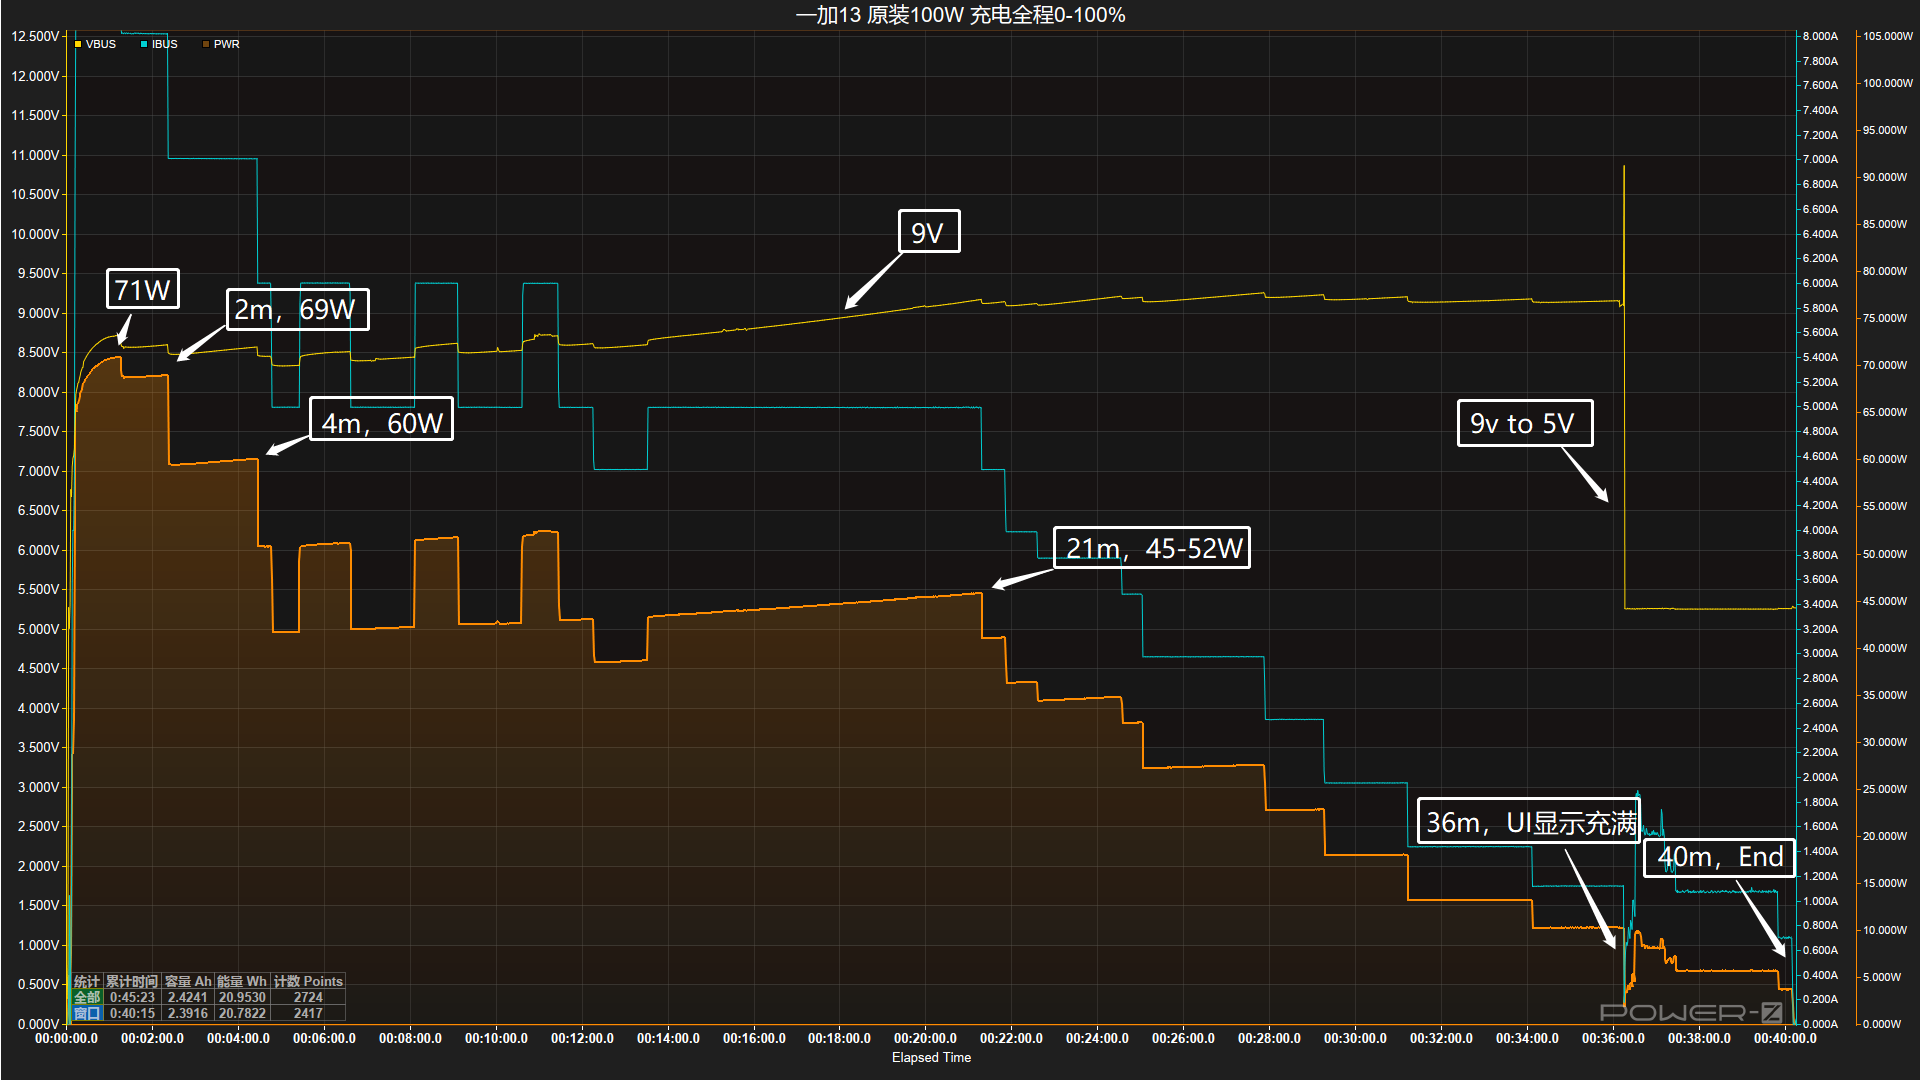Click the 00:00:00.0 time axis tick
This screenshot has height=1081, width=1920.
point(67,1039)
